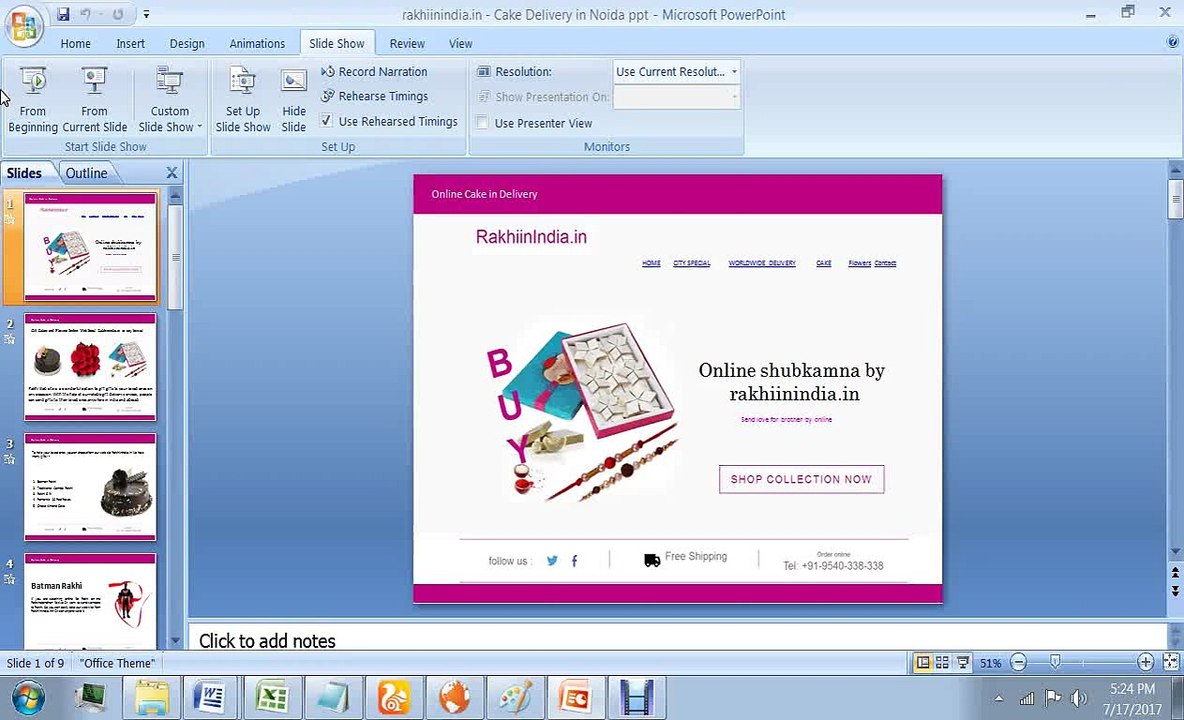Viewport: 1184px width, 720px height.
Task: Open the volume control in system tray
Action: tap(1078, 699)
